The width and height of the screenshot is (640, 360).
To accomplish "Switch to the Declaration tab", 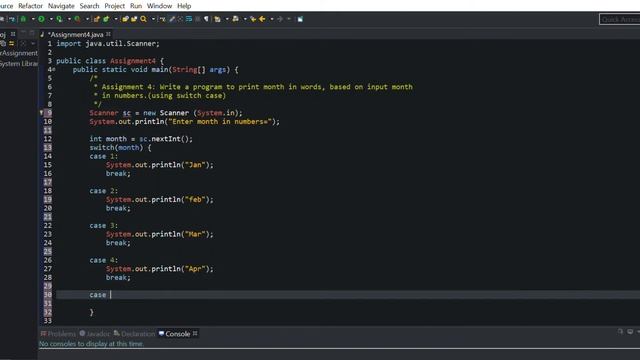I will [135, 334].
